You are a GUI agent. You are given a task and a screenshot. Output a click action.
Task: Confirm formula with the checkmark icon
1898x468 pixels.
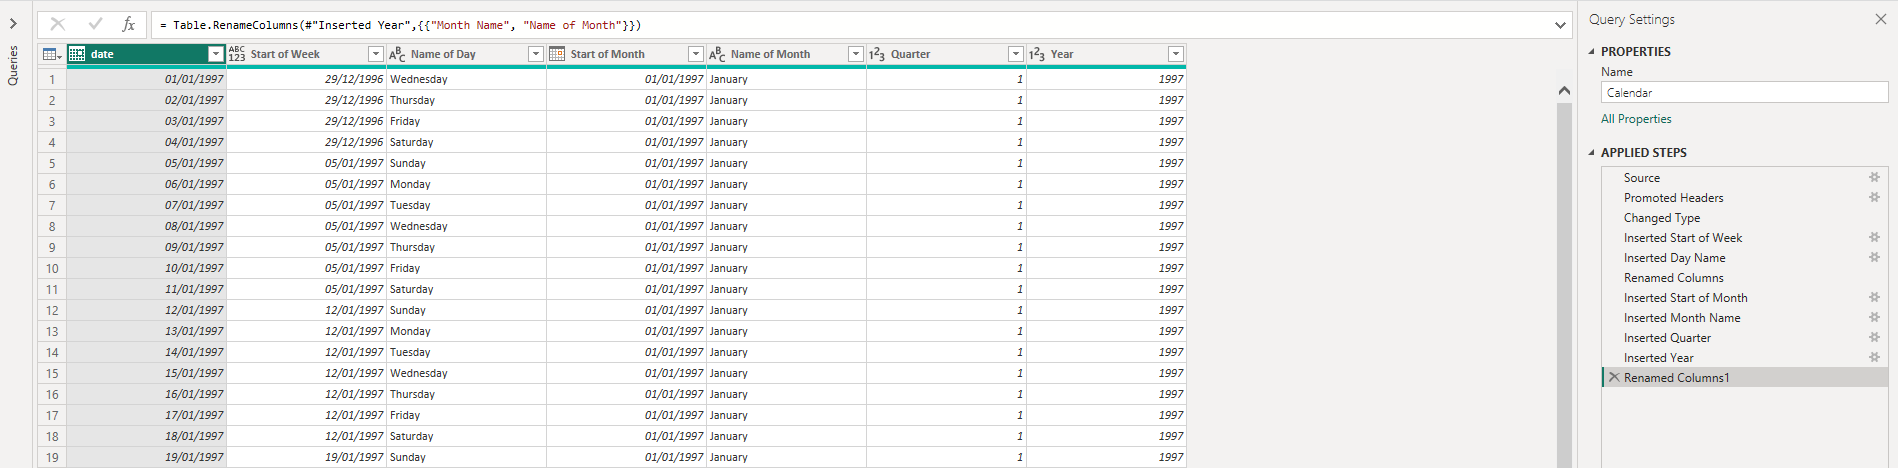tap(95, 24)
